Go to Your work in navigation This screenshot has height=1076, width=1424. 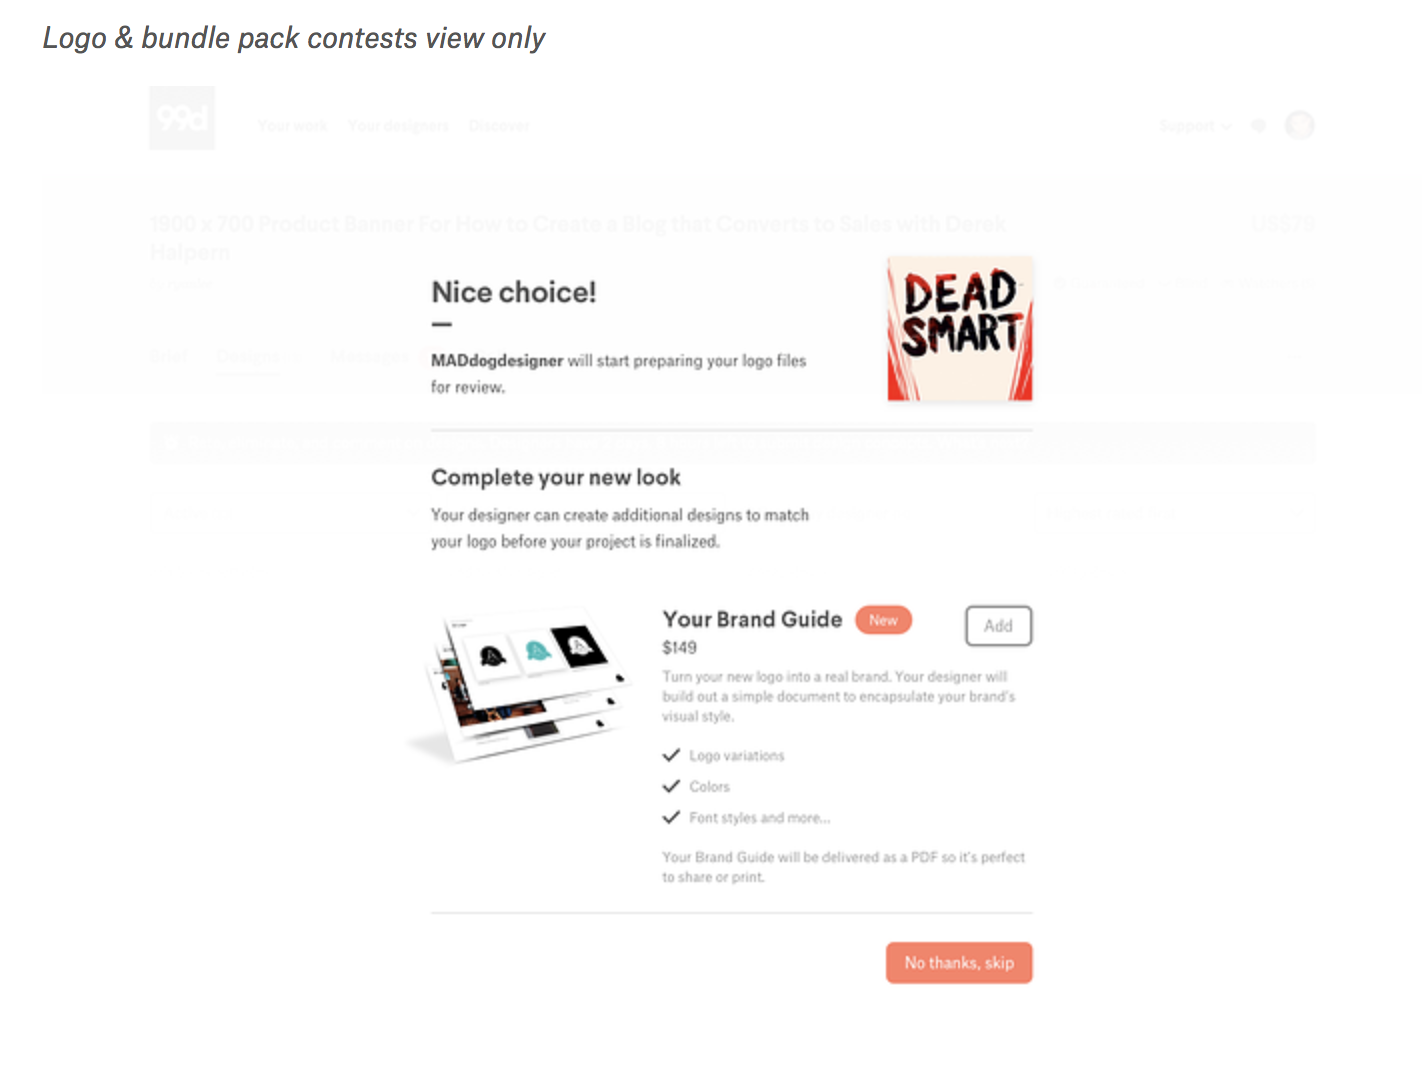pyautogui.click(x=292, y=126)
